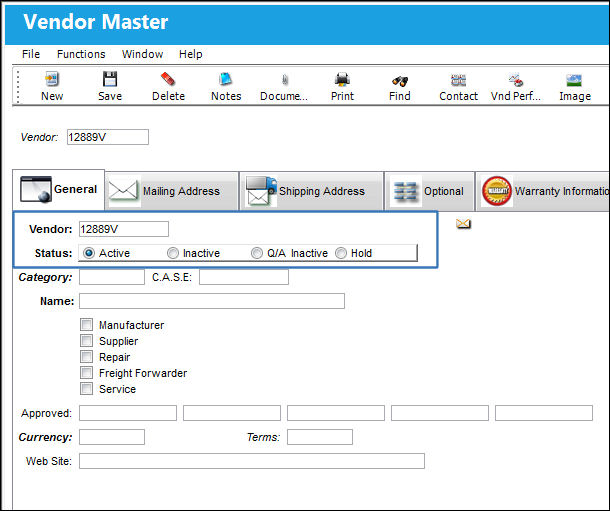Select the Inactive status radio button
Viewport: 610px width, 511px height.
point(173,253)
